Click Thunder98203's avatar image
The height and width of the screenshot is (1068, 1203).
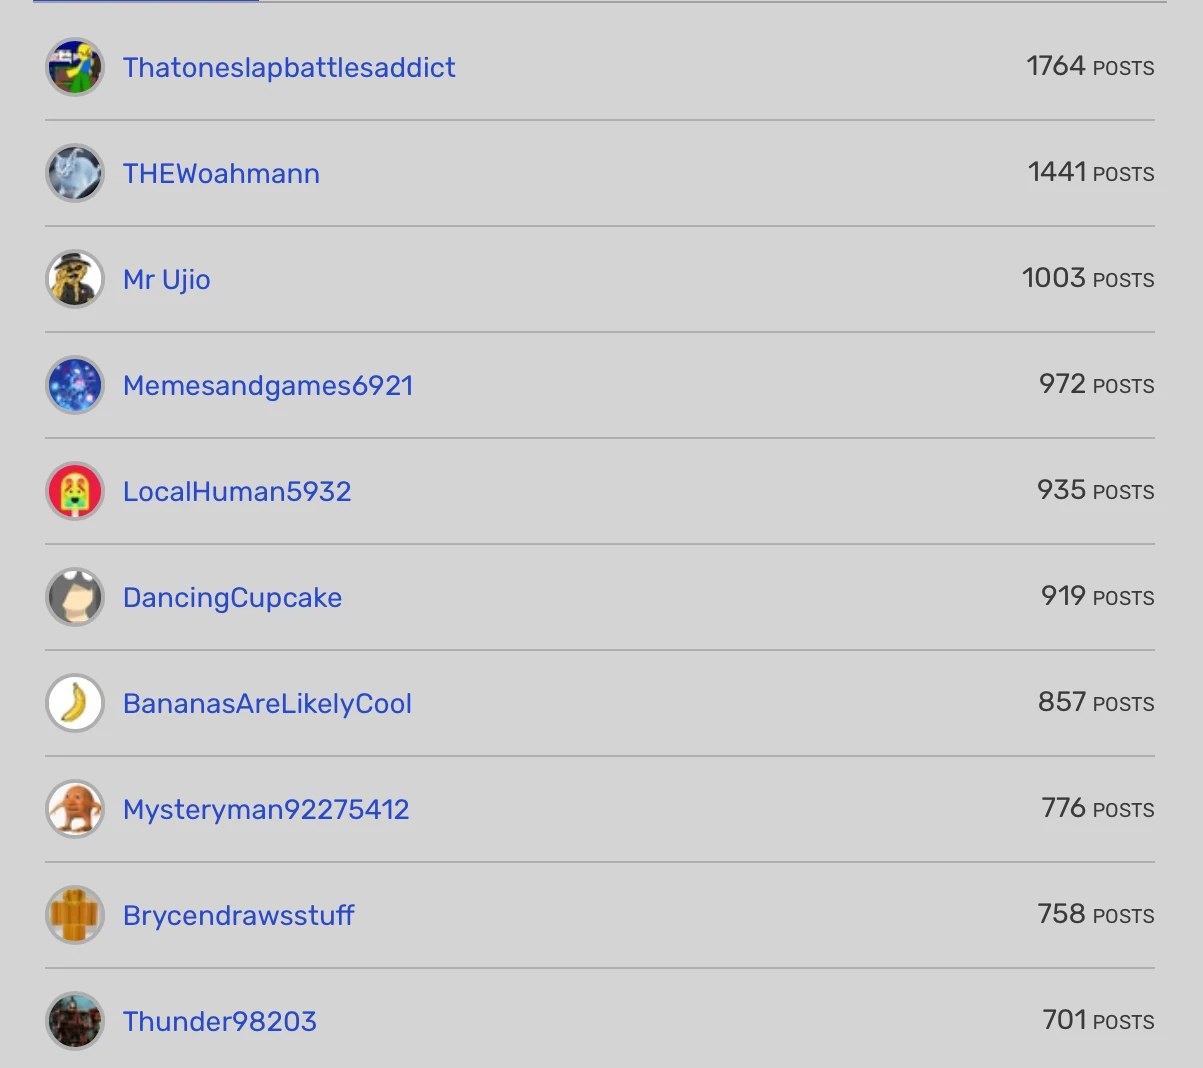click(74, 1020)
